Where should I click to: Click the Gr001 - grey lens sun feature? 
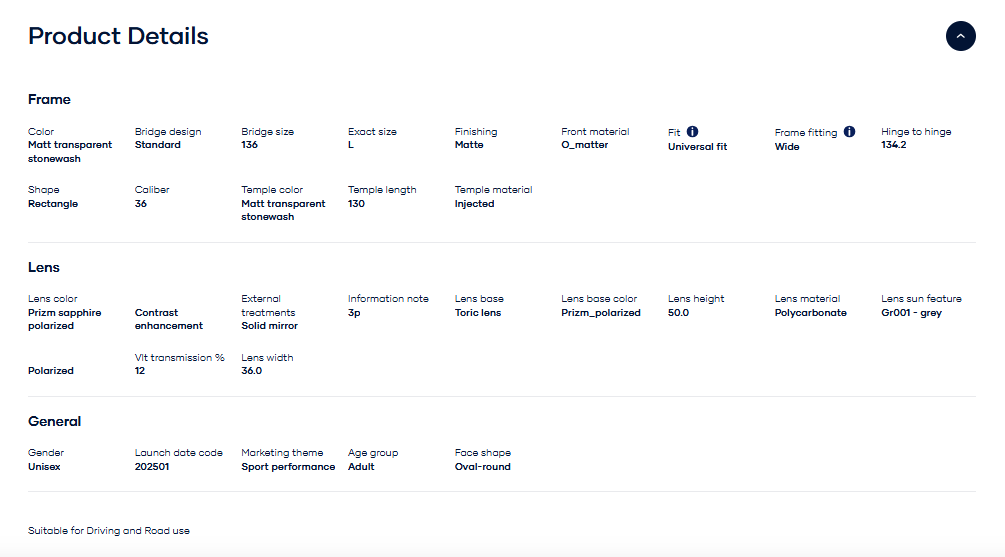(x=911, y=313)
